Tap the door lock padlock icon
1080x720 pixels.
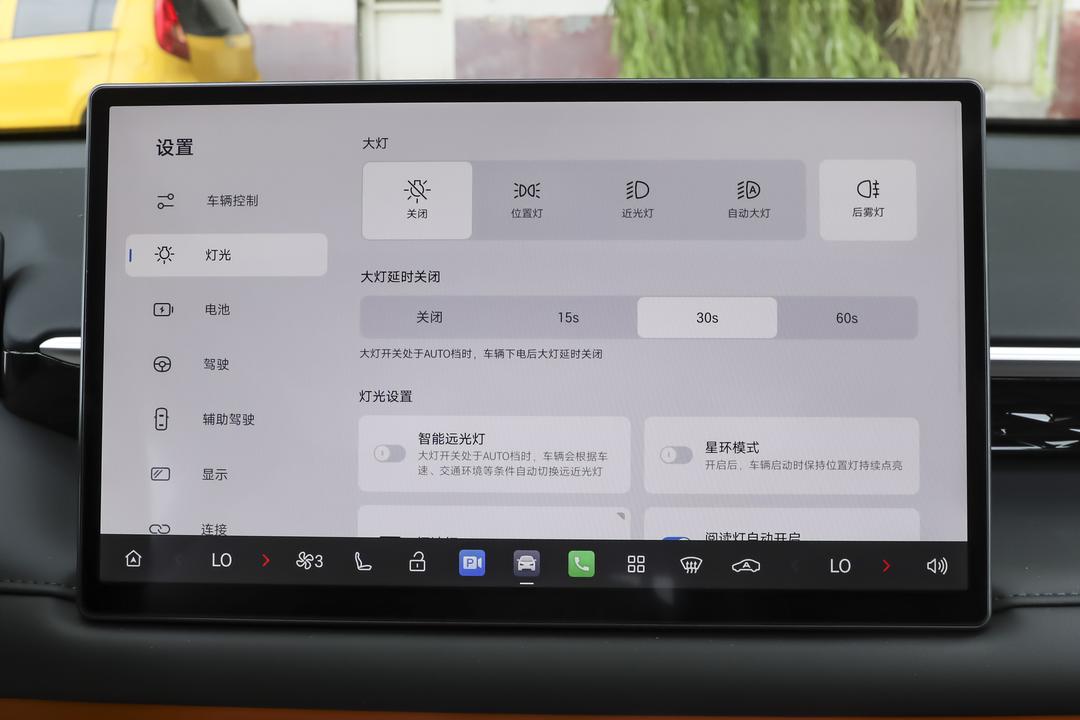(x=417, y=562)
